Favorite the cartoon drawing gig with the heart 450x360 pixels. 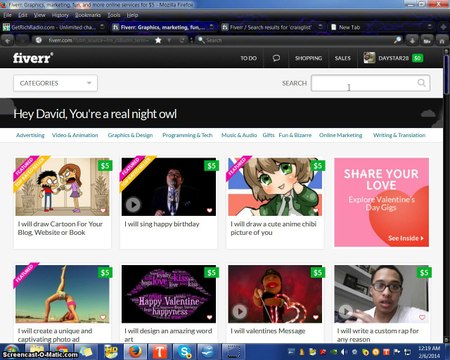103,210
